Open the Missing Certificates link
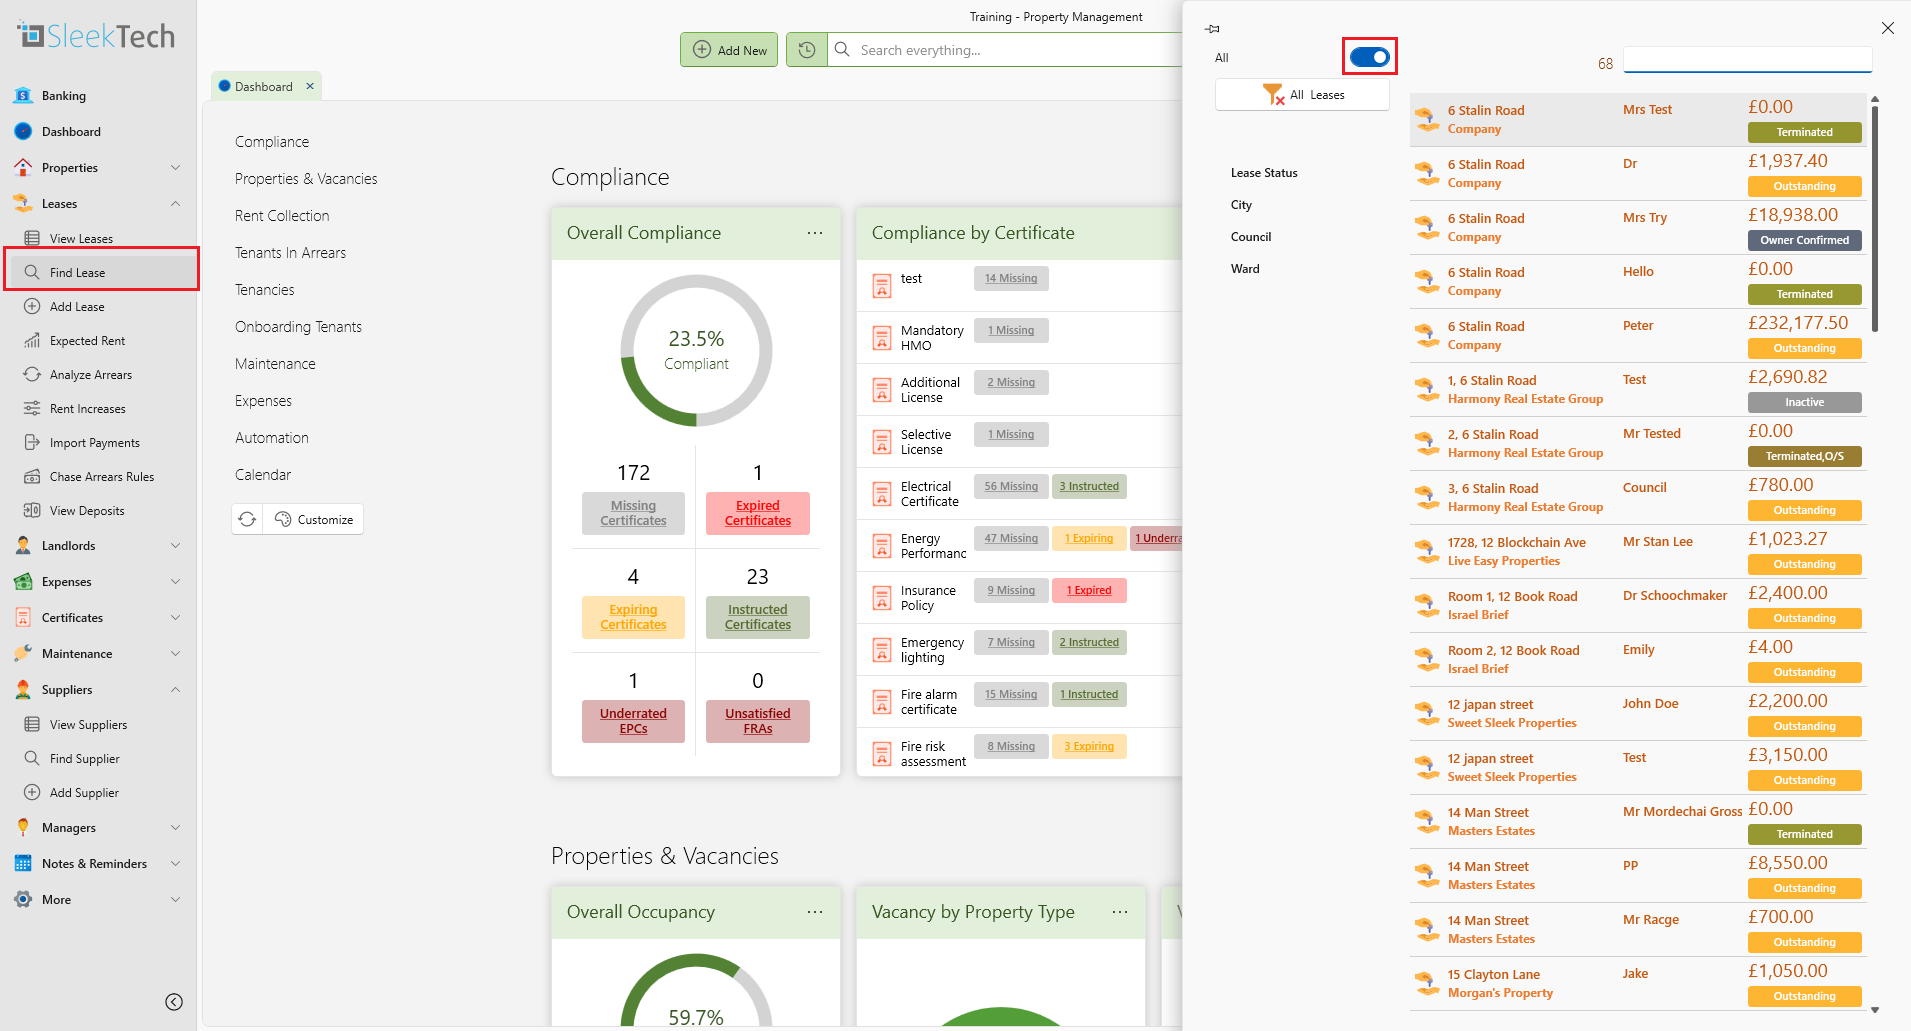Viewport: 1911px width, 1031px height. pyautogui.click(x=633, y=513)
